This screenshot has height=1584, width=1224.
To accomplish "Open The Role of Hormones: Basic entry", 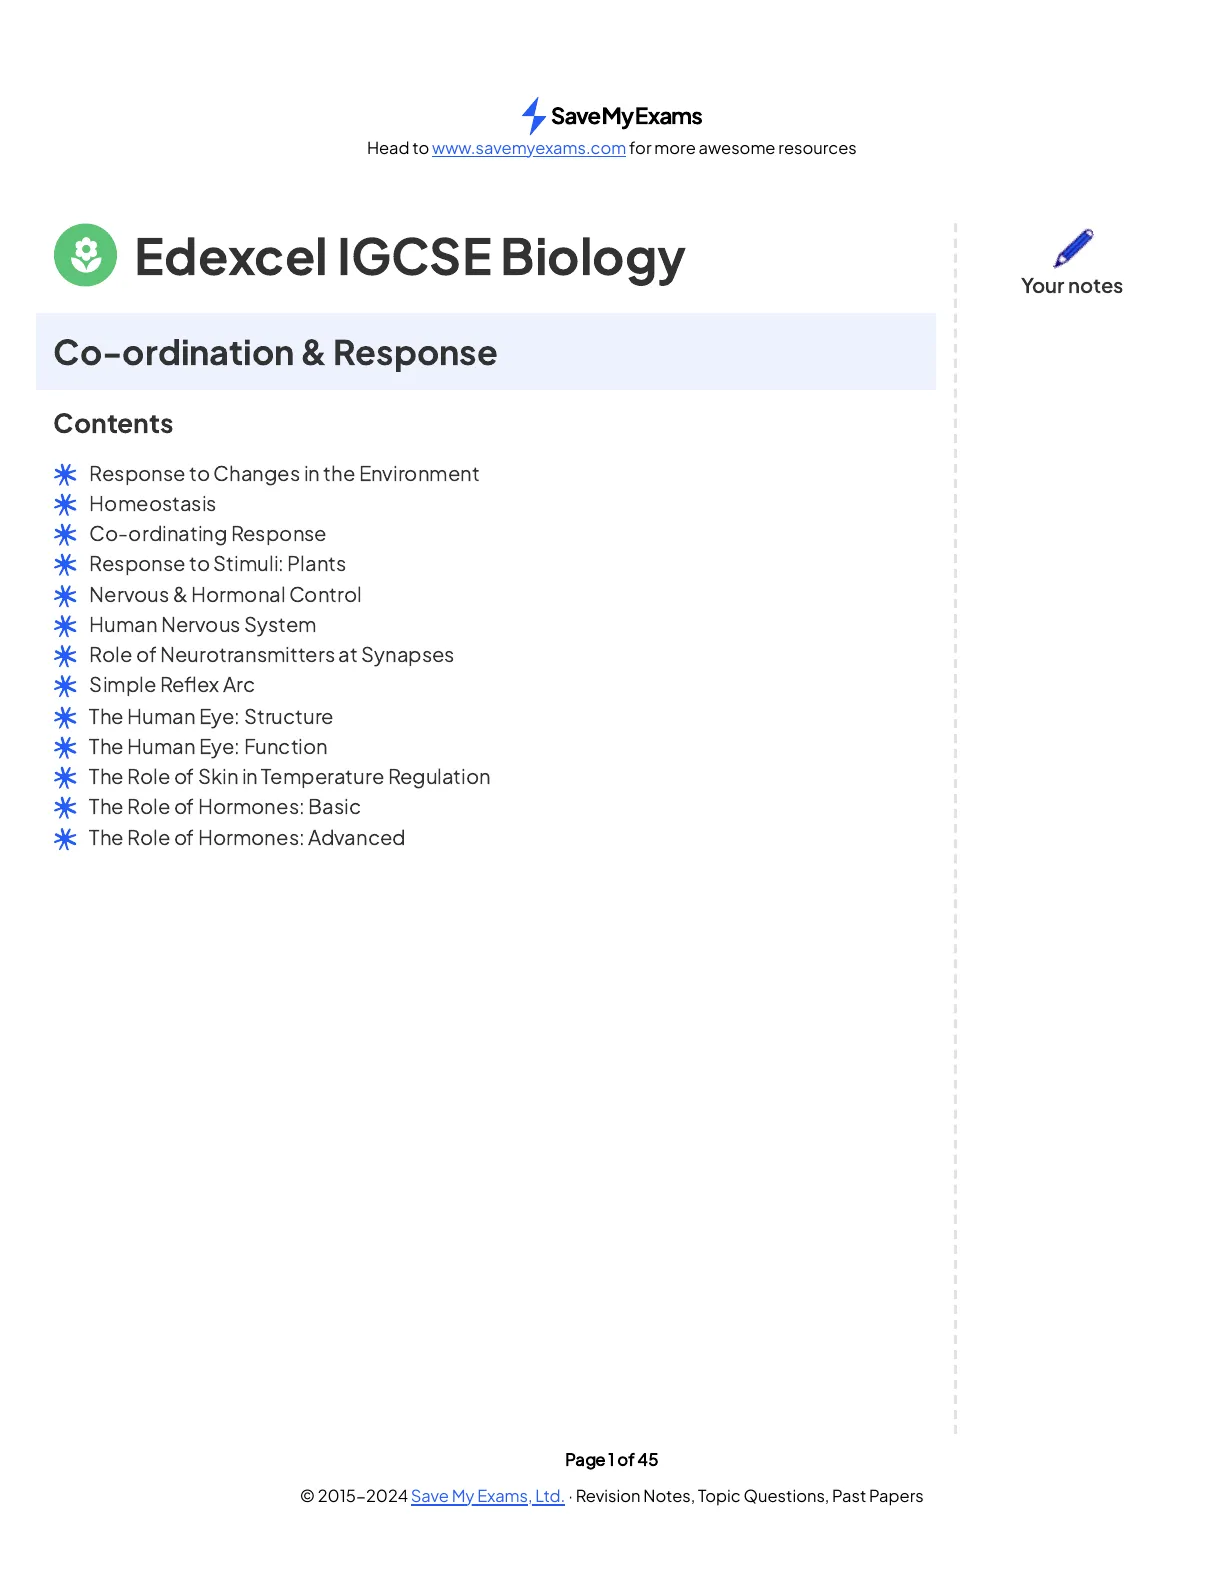I will [224, 807].
